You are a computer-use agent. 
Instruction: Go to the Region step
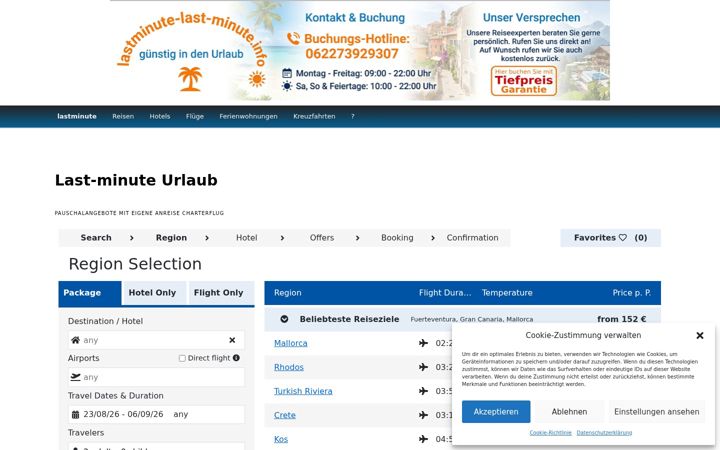click(171, 238)
